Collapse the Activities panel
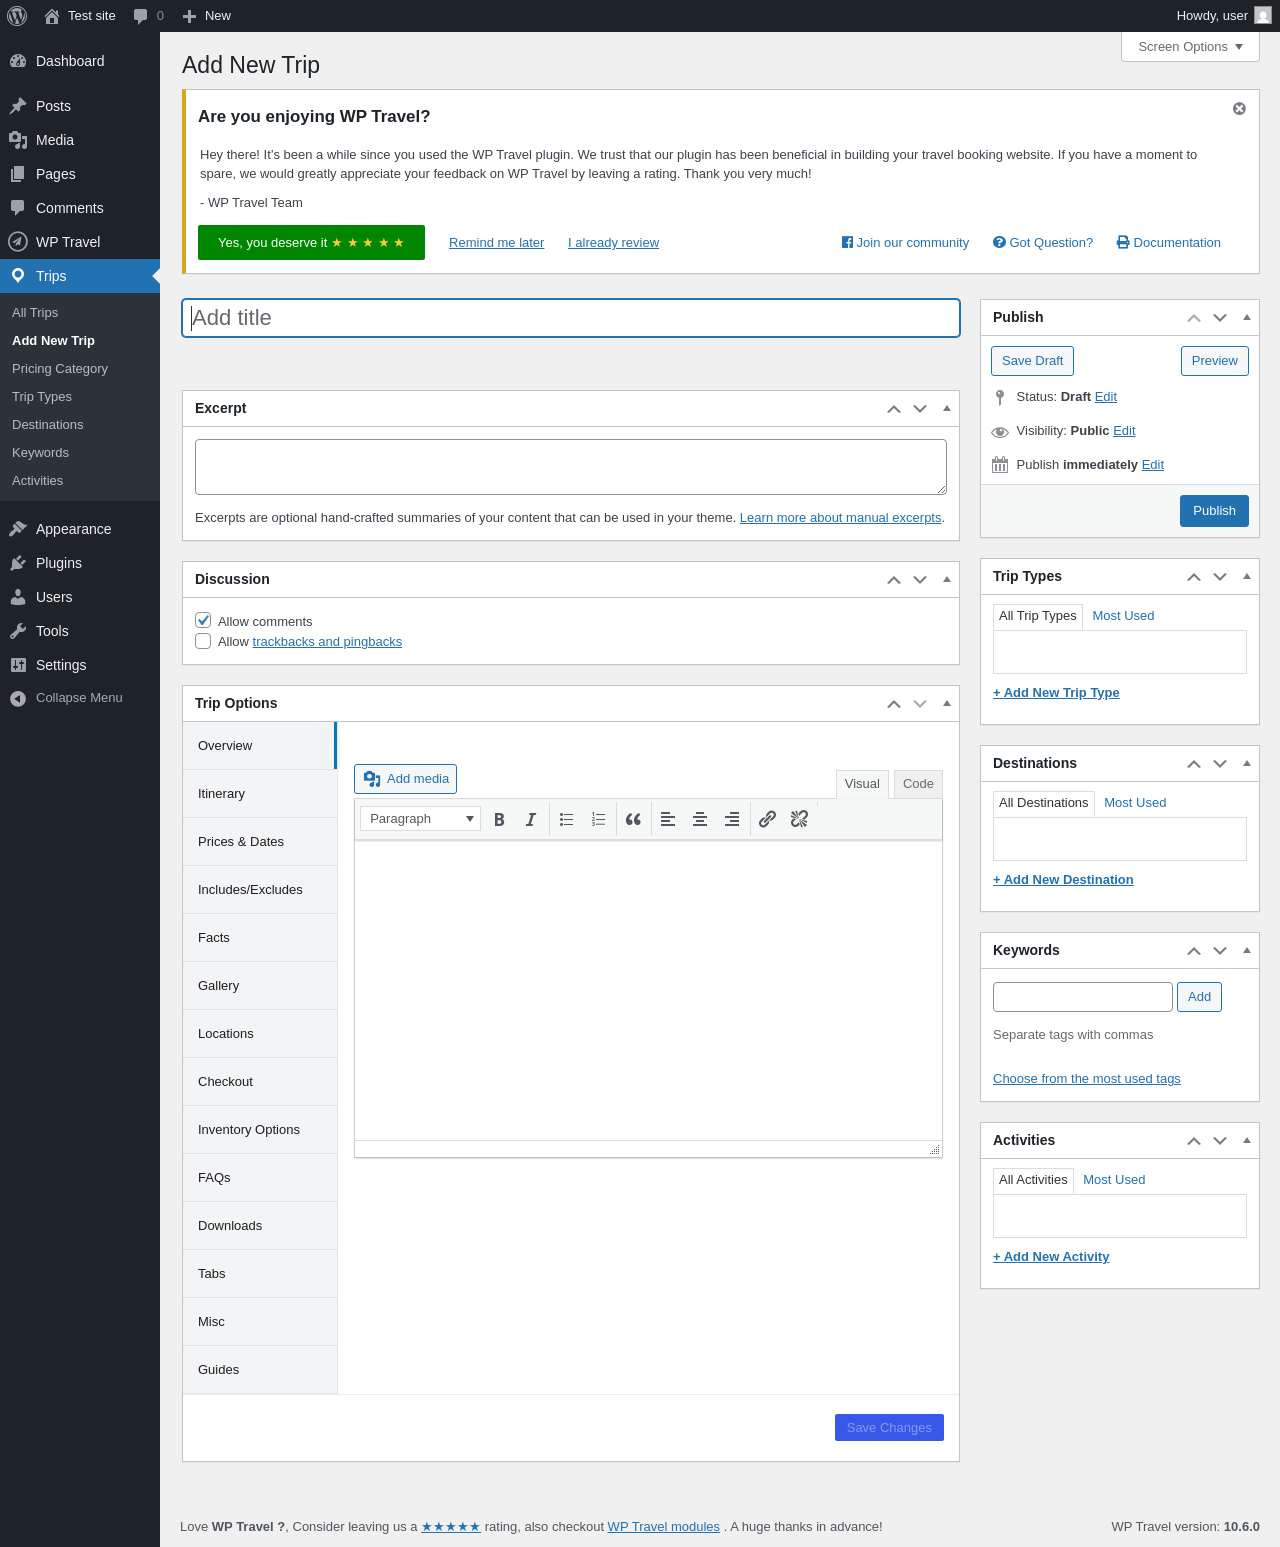This screenshot has height=1547, width=1280. click(1247, 1140)
